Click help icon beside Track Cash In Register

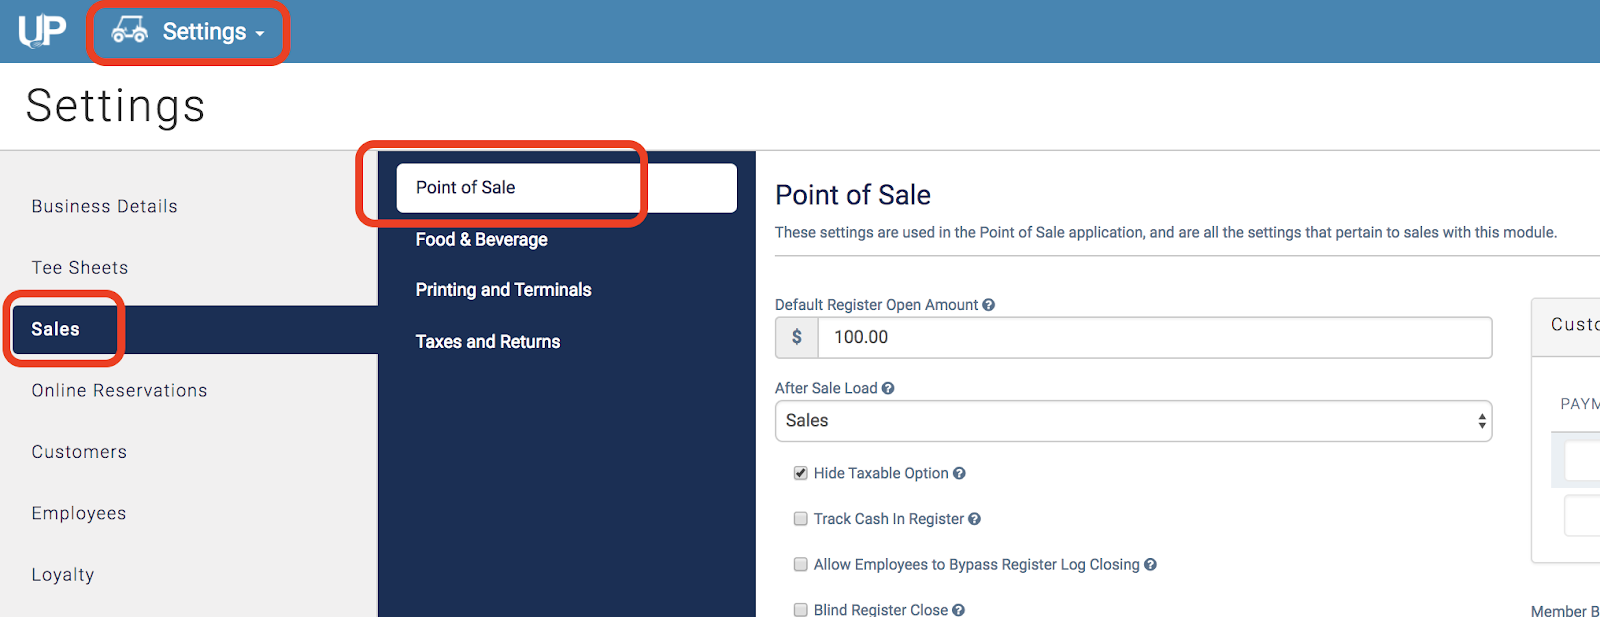coord(974,519)
